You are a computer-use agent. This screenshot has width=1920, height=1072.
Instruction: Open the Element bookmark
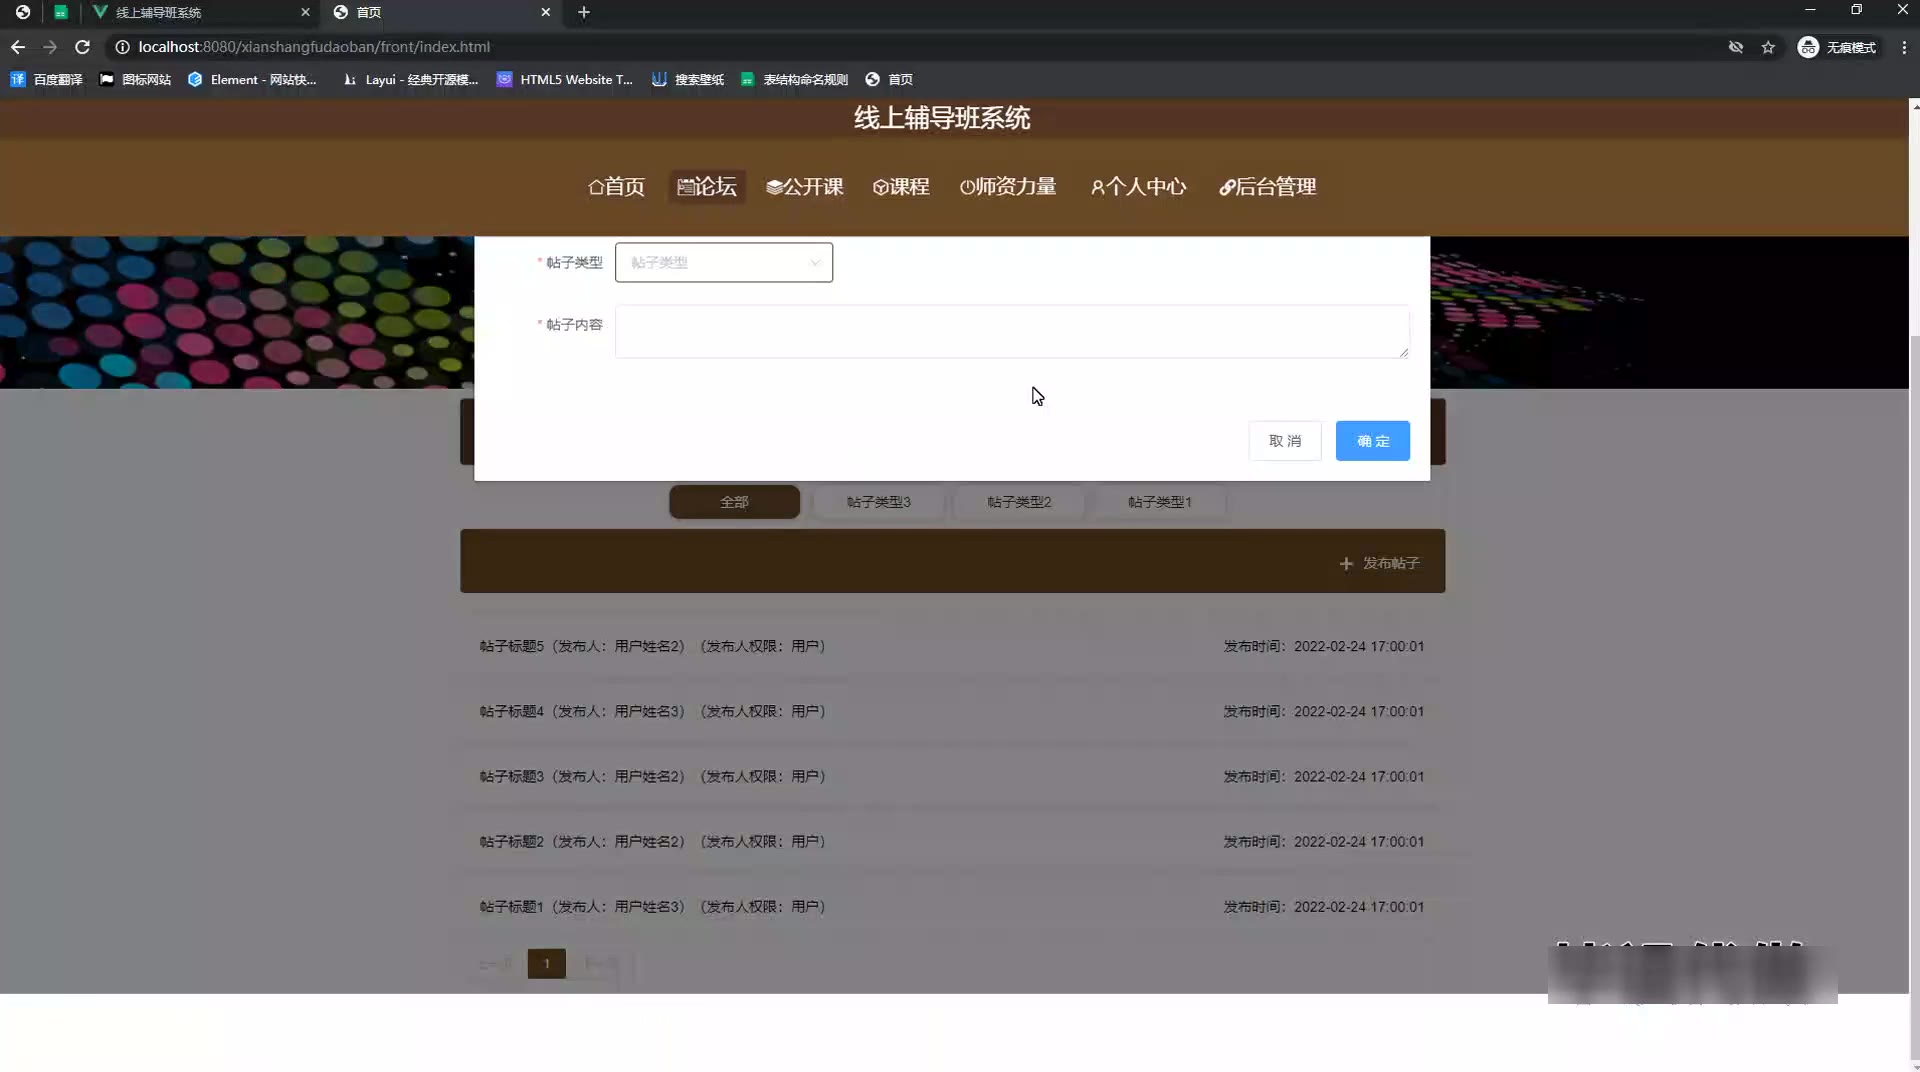click(x=252, y=80)
